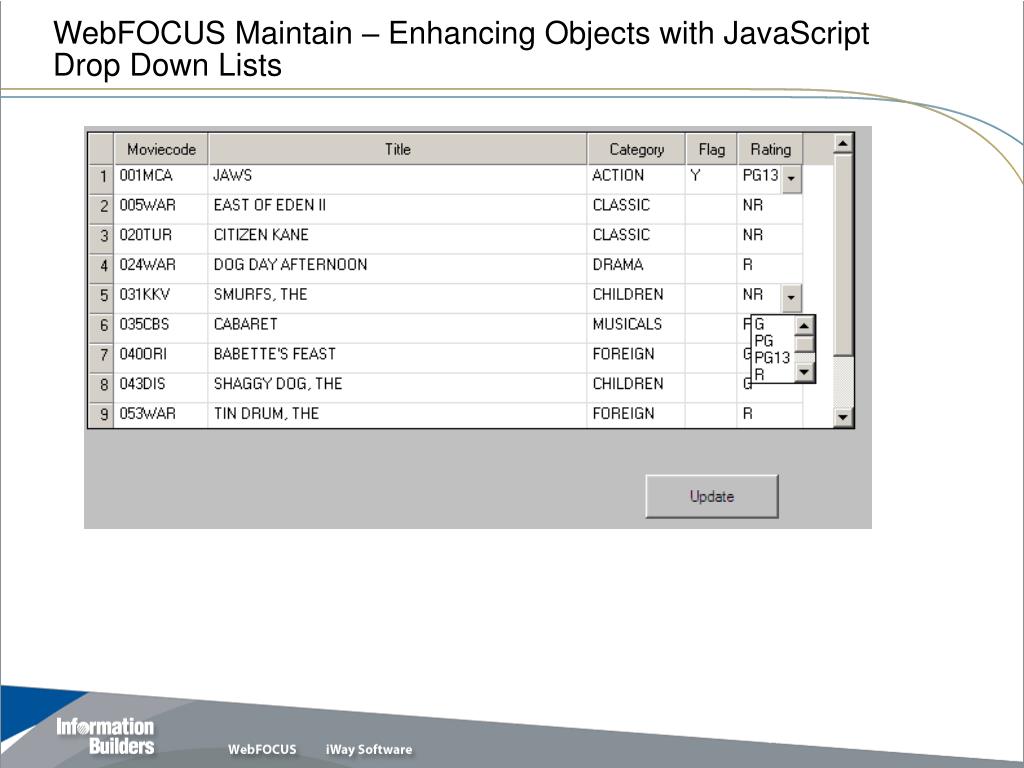1024x768 pixels.
Task: Pick the G option in the rating list
Action: pyautogui.click(x=760, y=325)
